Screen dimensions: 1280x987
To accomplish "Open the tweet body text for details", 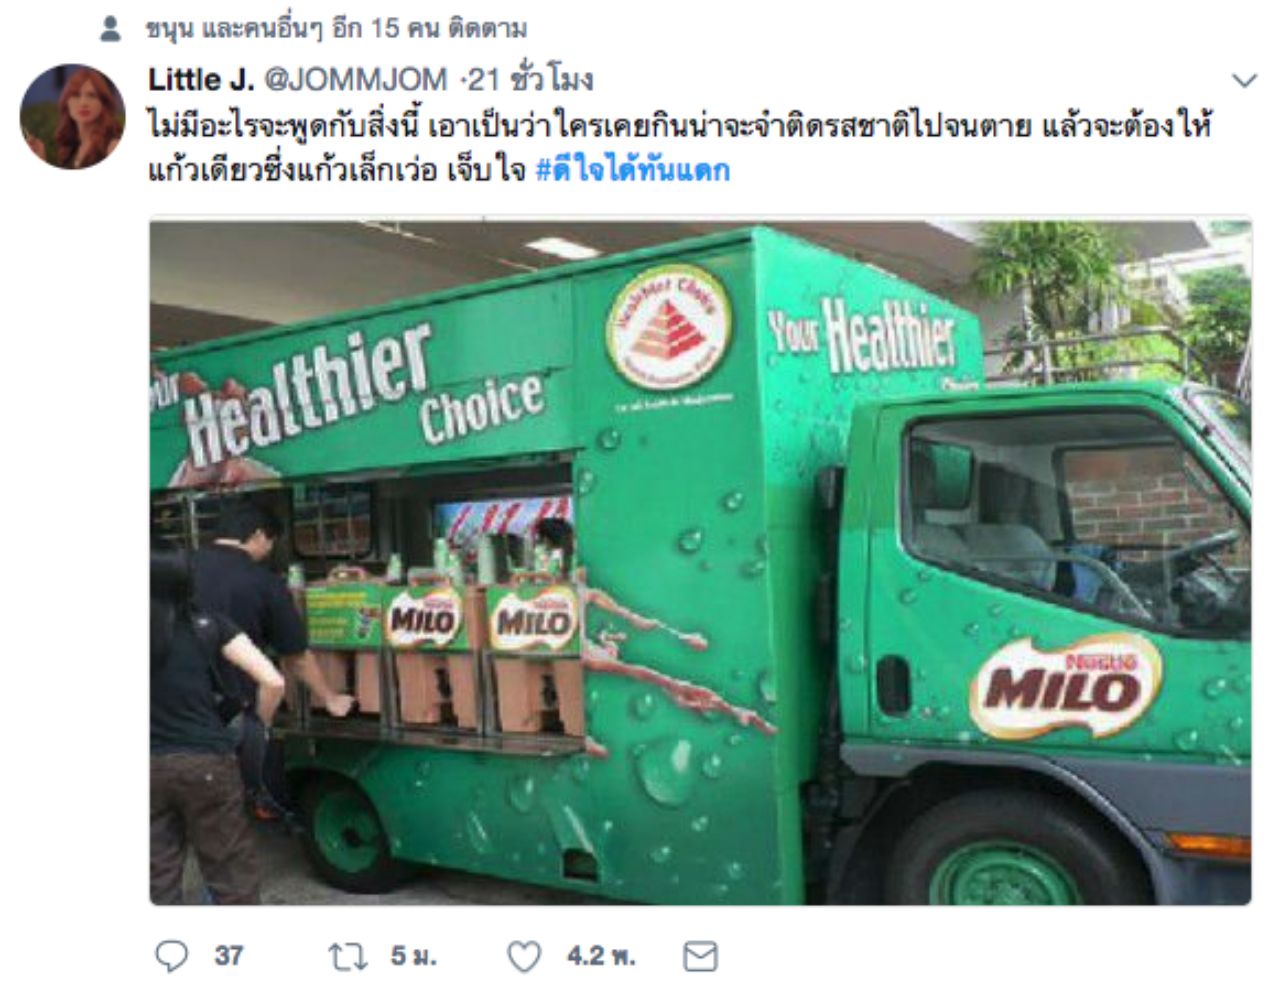I will click(x=680, y=148).
